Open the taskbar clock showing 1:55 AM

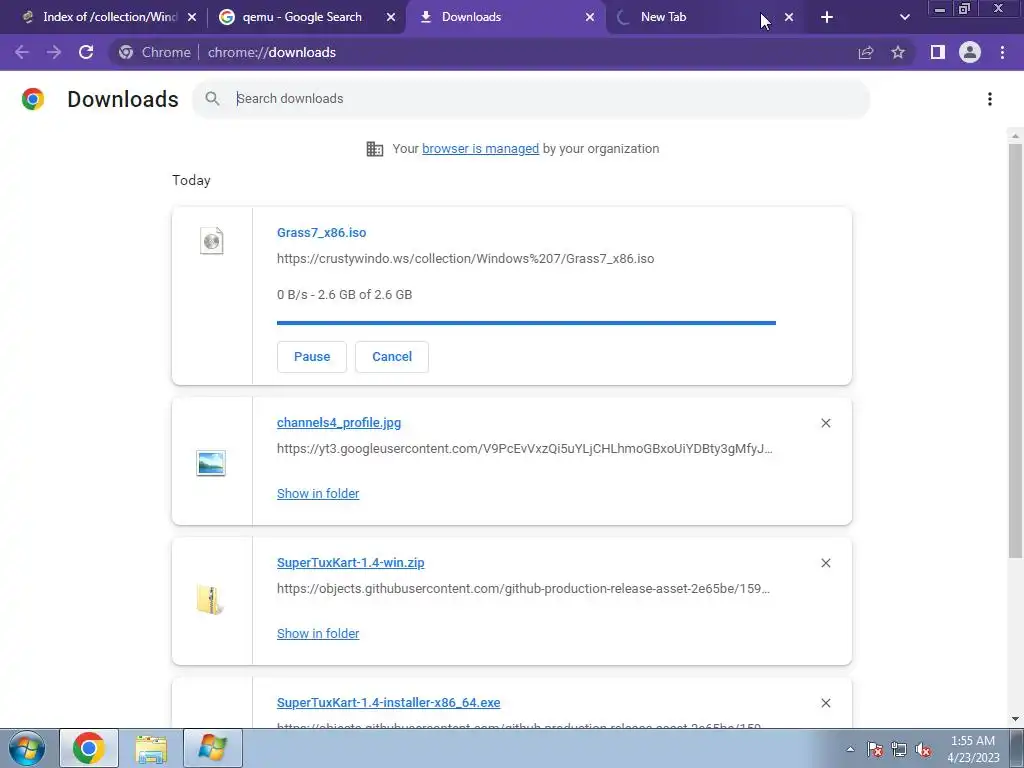(973, 749)
